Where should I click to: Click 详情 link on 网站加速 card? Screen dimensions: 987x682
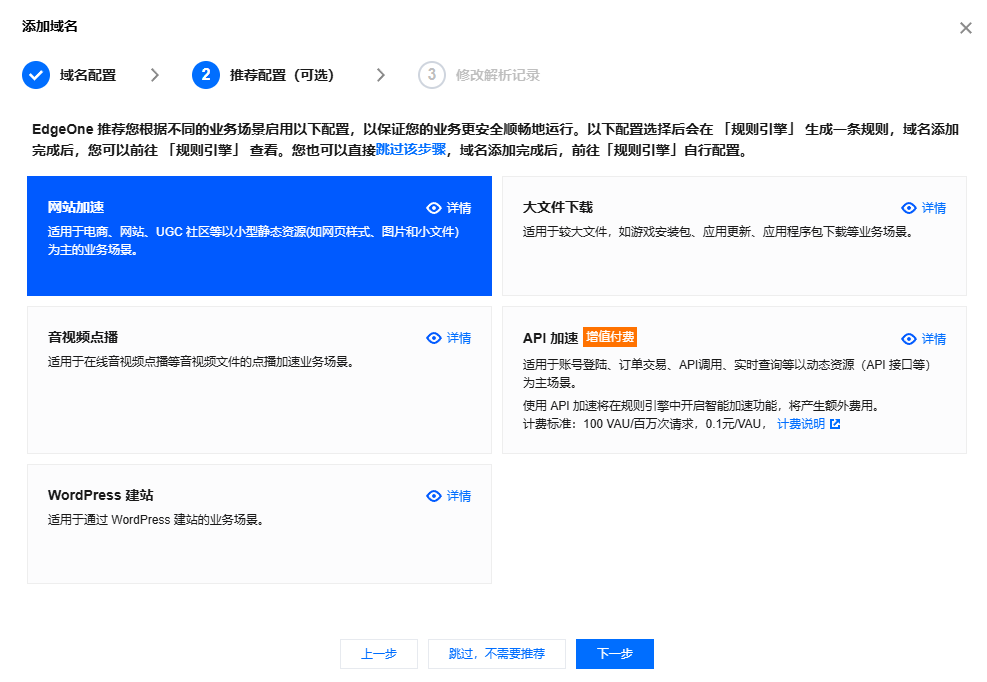[x=459, y=208]
